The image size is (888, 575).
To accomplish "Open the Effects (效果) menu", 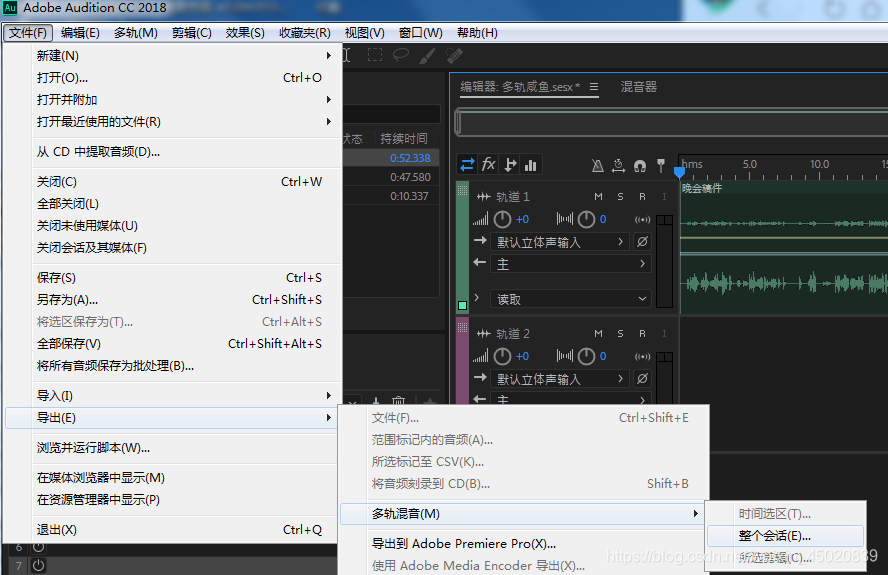I will coord(245,33).
